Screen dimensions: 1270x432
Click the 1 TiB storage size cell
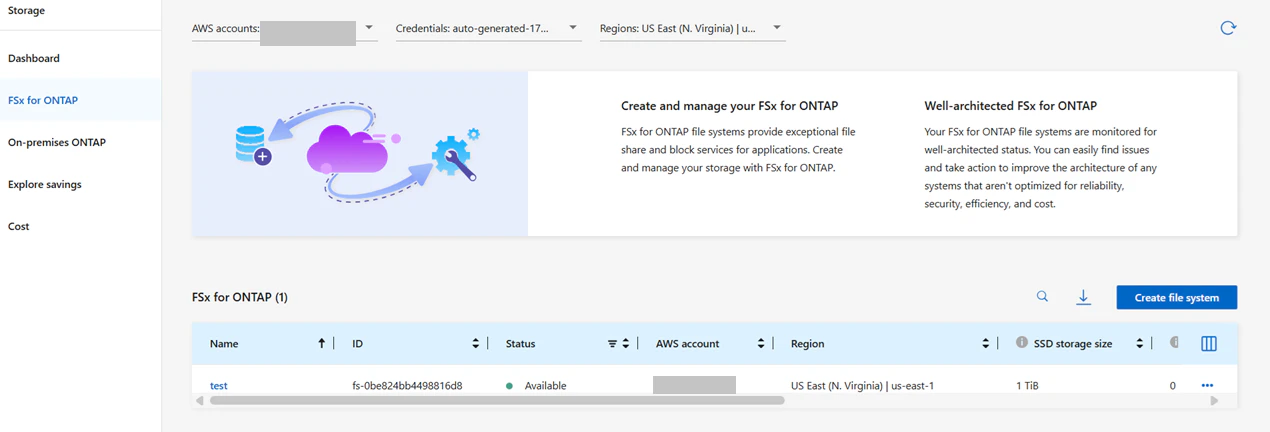point(1027,385)
